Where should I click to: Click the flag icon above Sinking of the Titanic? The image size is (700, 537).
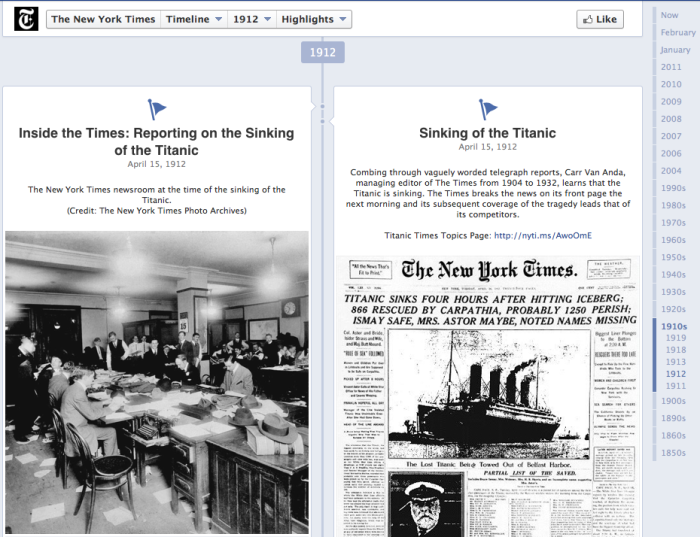488,109
